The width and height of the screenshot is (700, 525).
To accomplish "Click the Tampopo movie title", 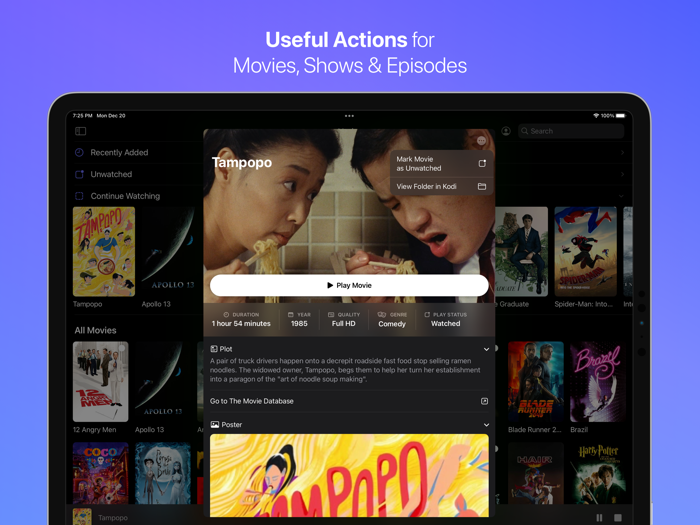I will click(242, 162).
